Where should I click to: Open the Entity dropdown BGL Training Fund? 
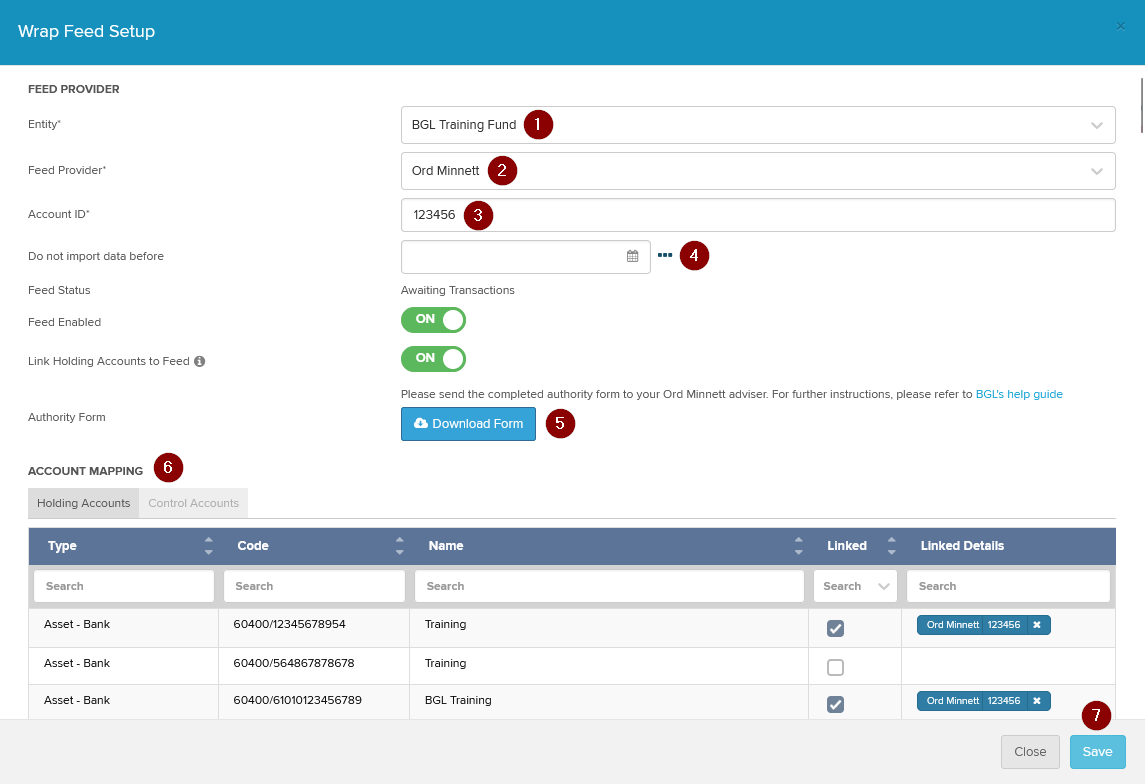pyautogui.click(x=758, y=125)
